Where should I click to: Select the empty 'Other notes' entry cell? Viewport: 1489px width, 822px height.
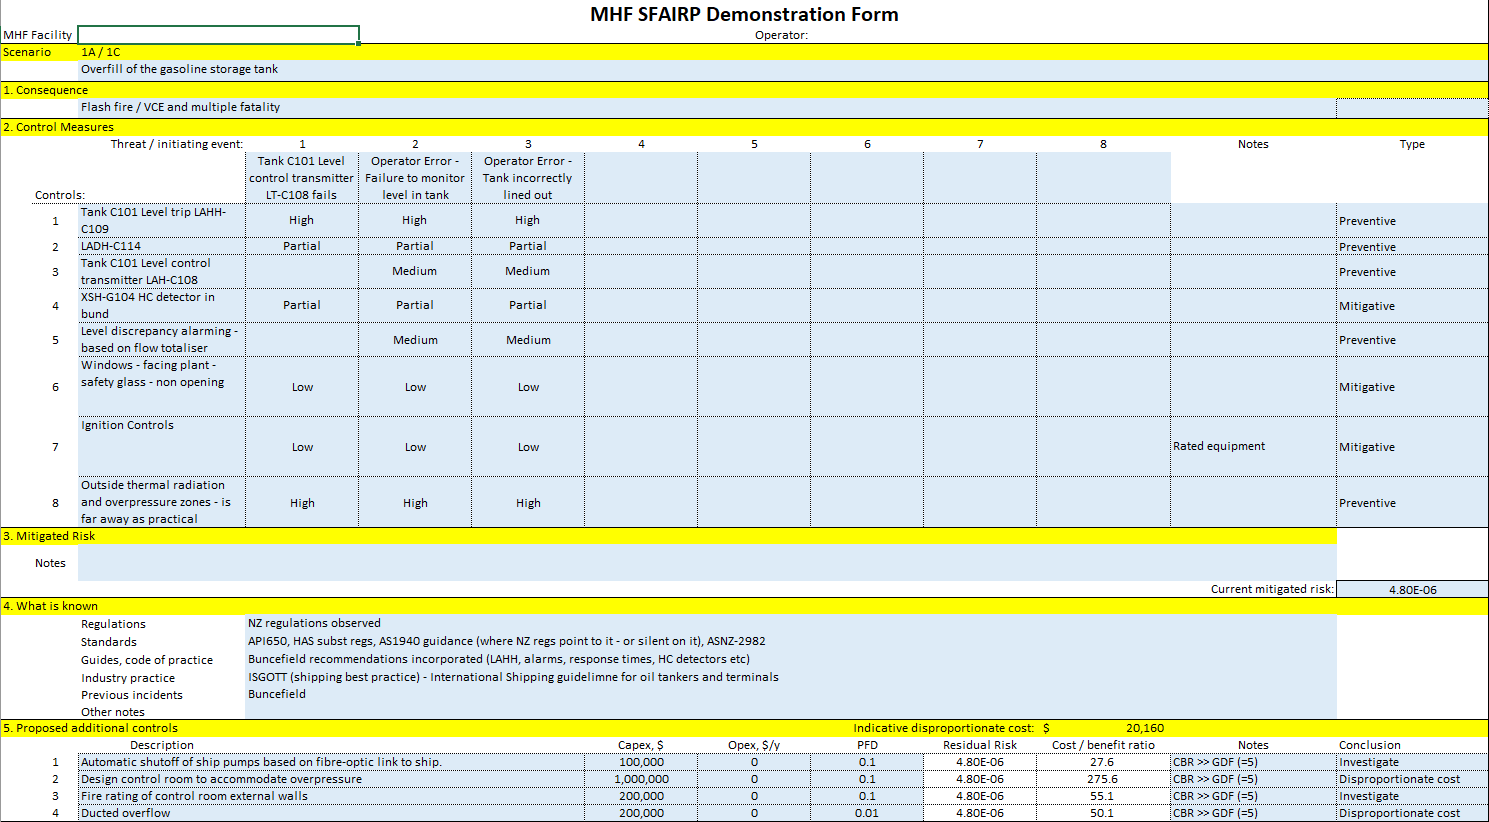point(791,712)
